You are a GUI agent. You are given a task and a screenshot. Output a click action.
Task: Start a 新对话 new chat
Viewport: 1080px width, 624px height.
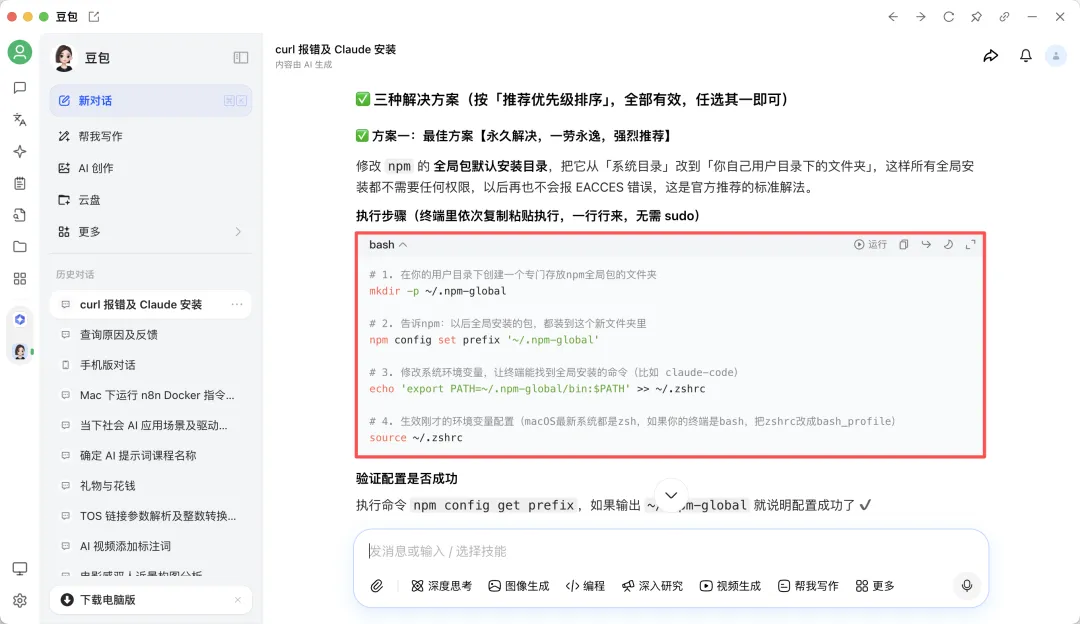click(151, 101)
